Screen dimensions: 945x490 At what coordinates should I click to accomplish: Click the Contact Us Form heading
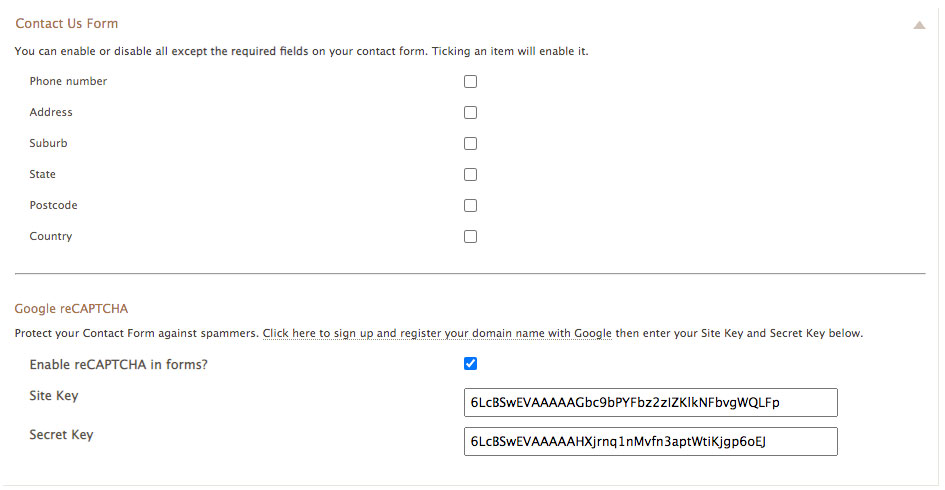[x=66, y=24]
